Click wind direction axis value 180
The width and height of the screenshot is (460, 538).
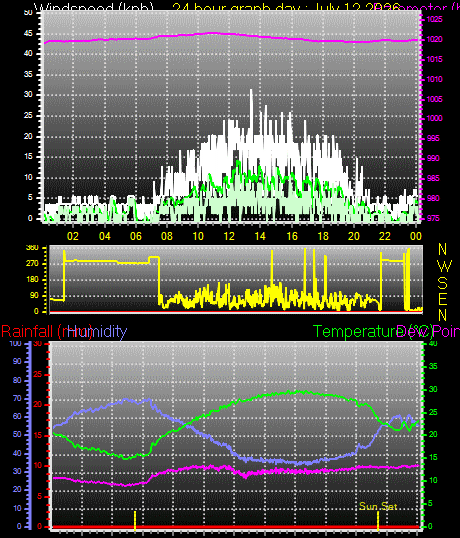coord(32,279)
